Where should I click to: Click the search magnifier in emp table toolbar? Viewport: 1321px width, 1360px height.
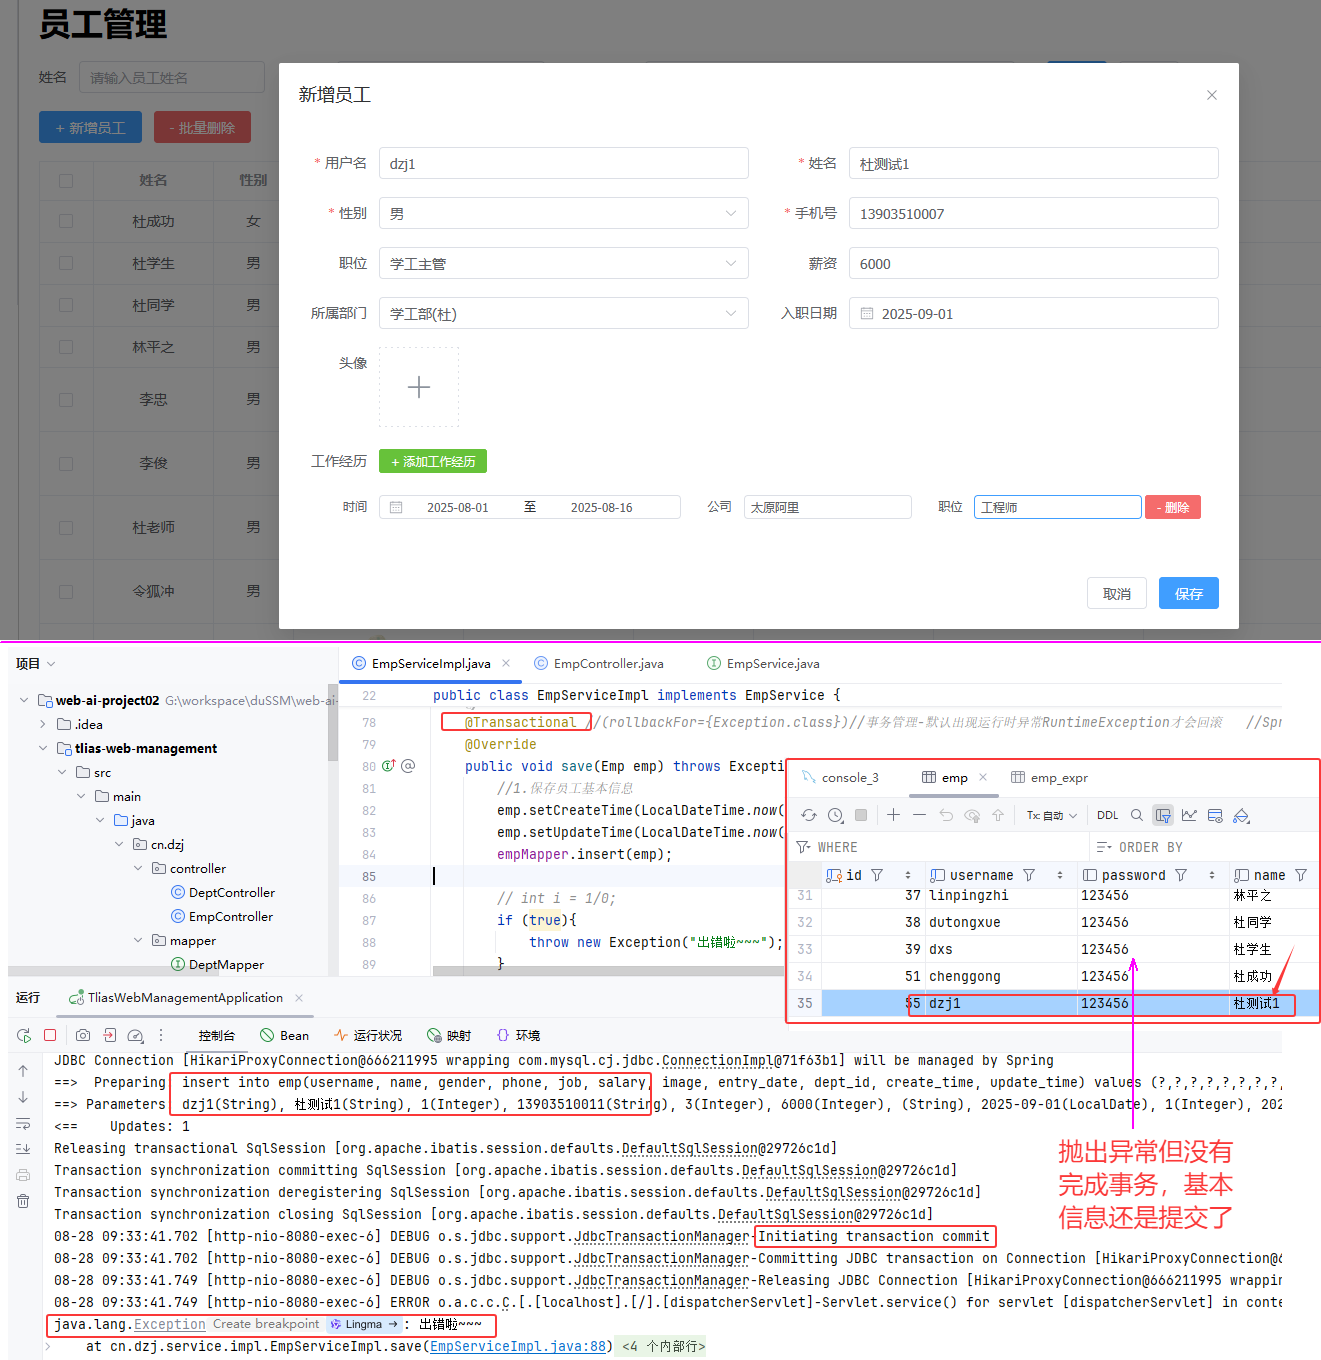click(x=1136, y=815)
